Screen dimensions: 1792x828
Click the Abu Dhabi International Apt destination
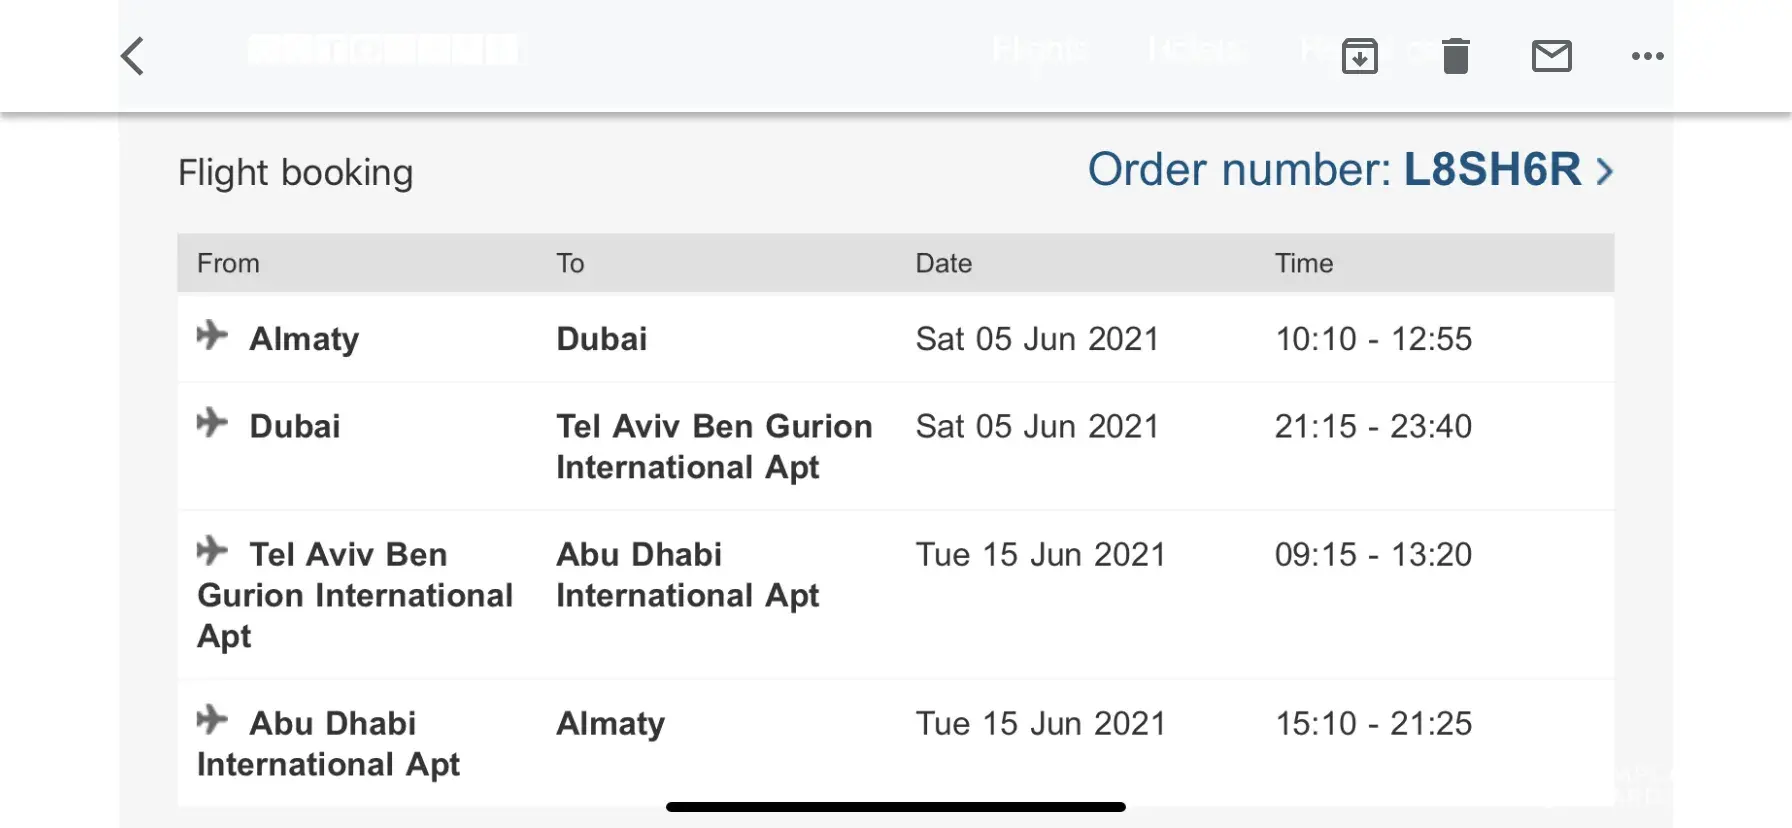[x=687, y=574]
